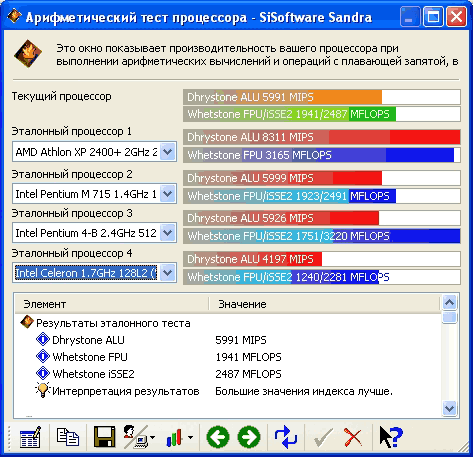The width and height of the screenshot is (473, 457).
Task: Click the results list scrollbar thumb
Action: point(449,317)
